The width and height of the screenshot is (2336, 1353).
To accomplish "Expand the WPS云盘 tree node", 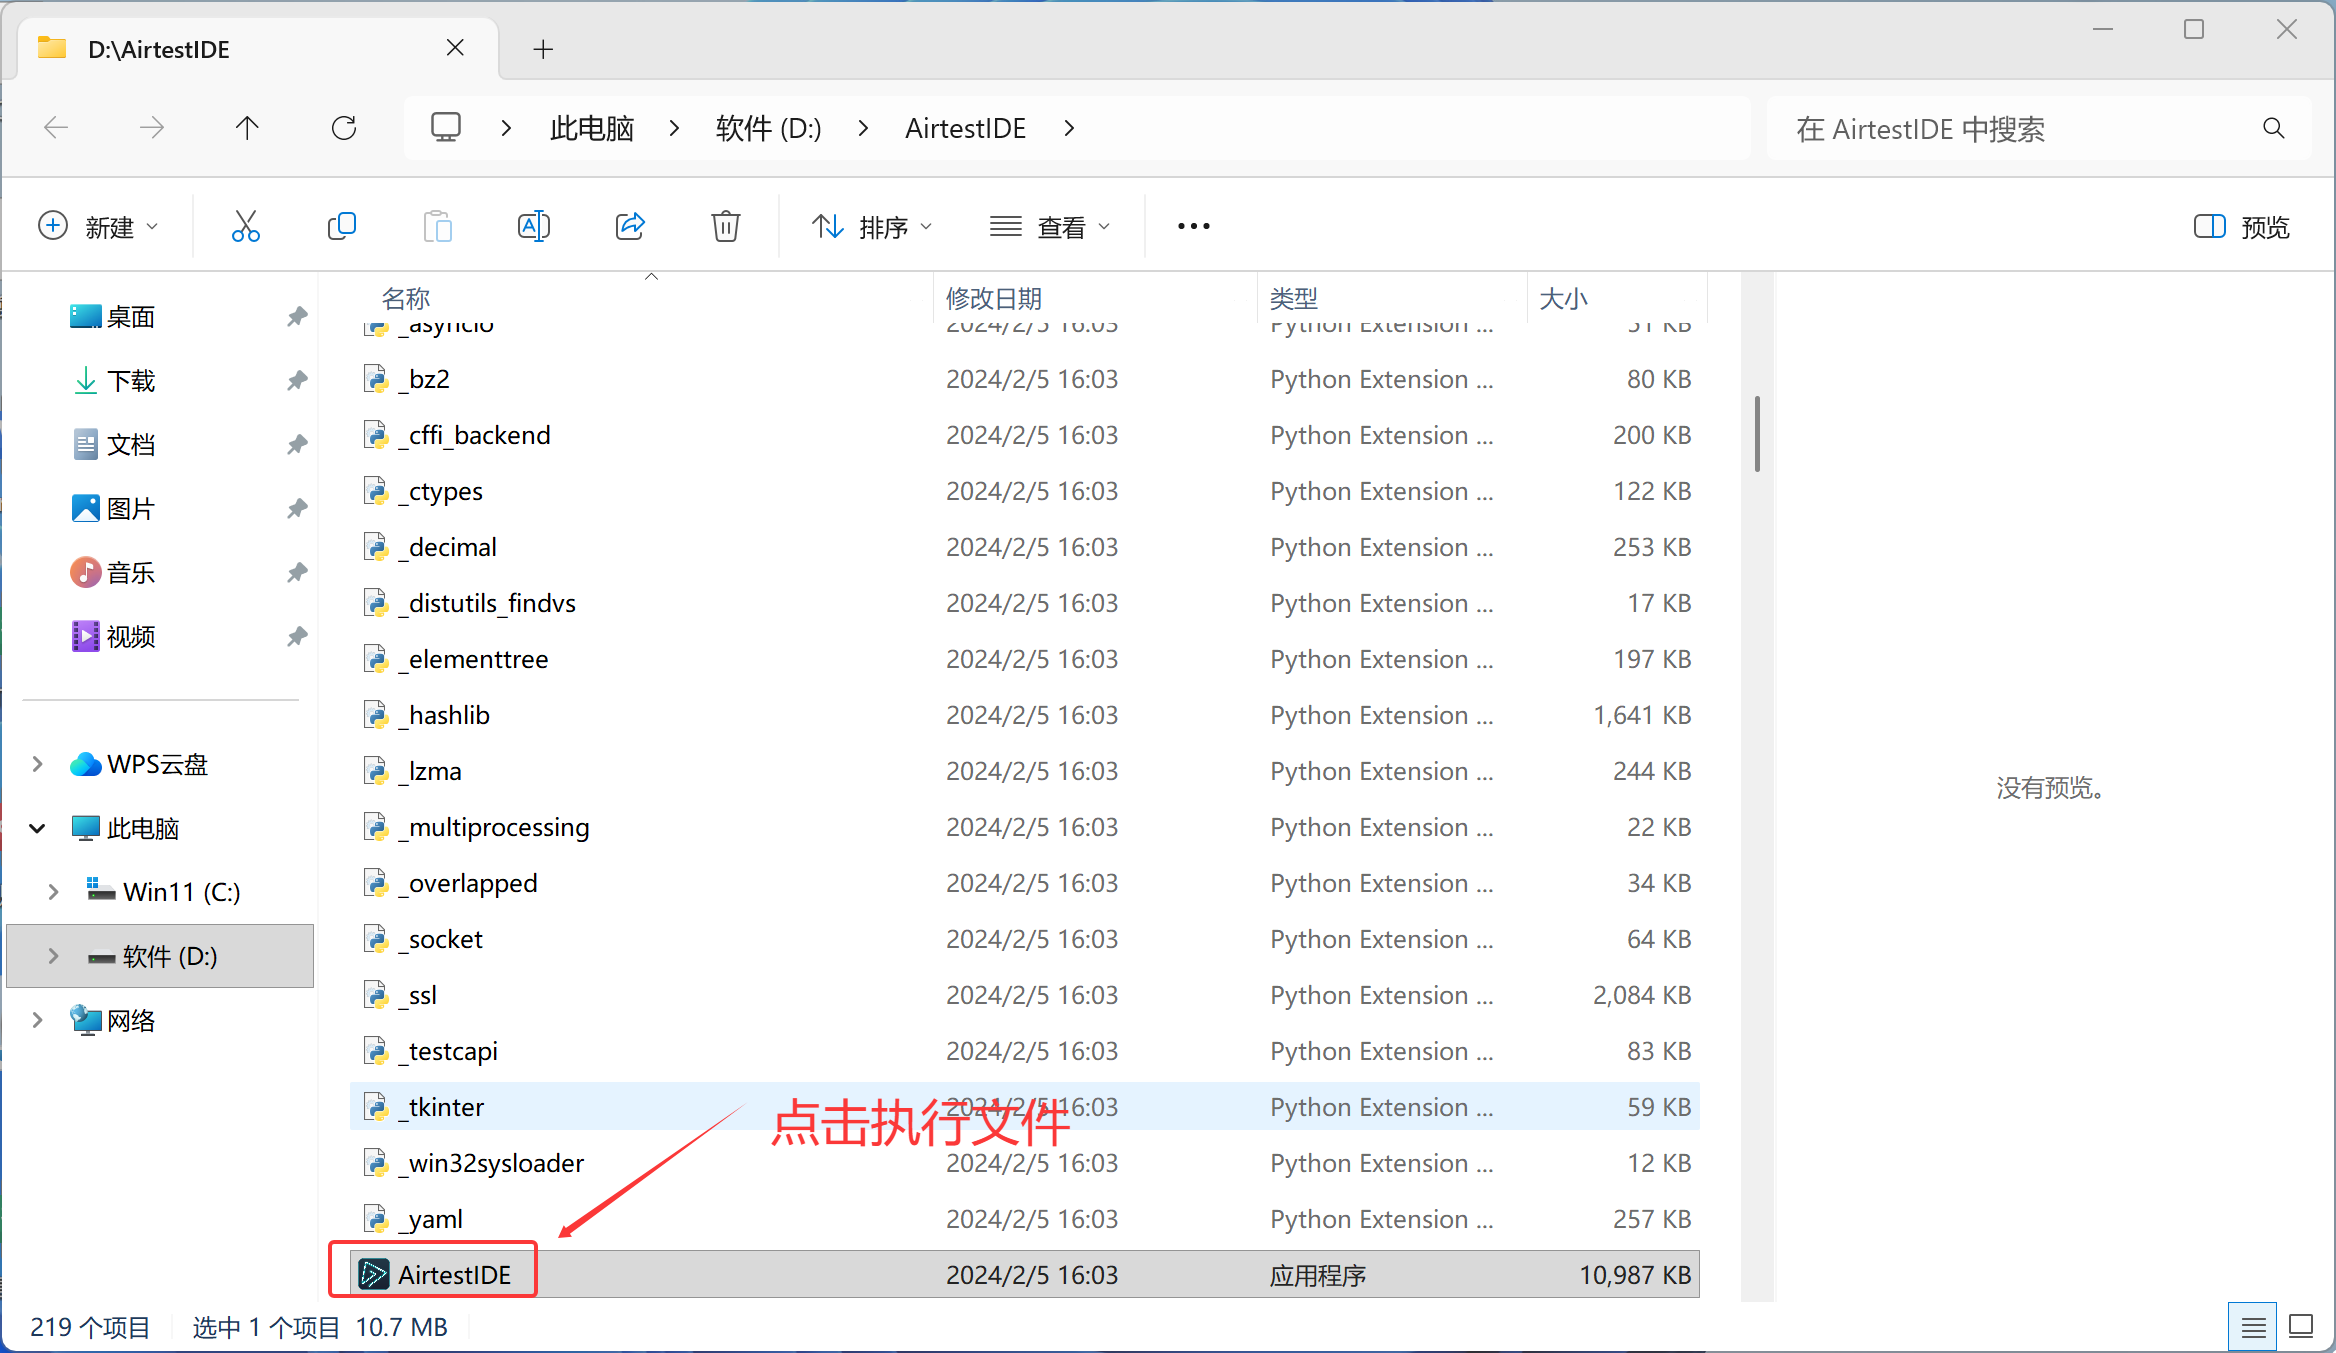I will [x=38, y=764].
